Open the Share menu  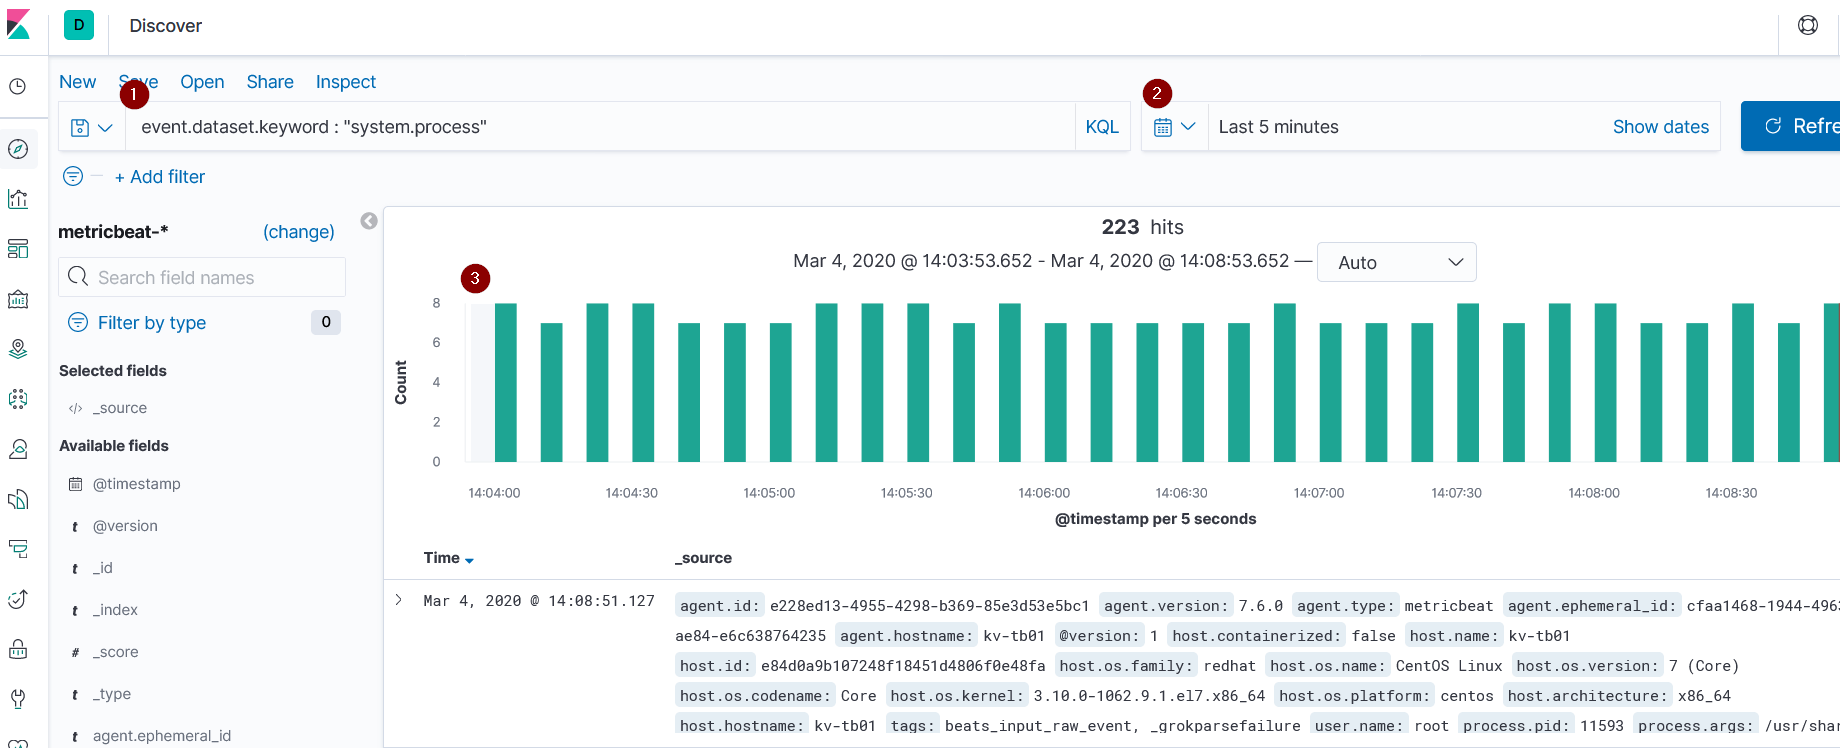click(x=270, y=82)
